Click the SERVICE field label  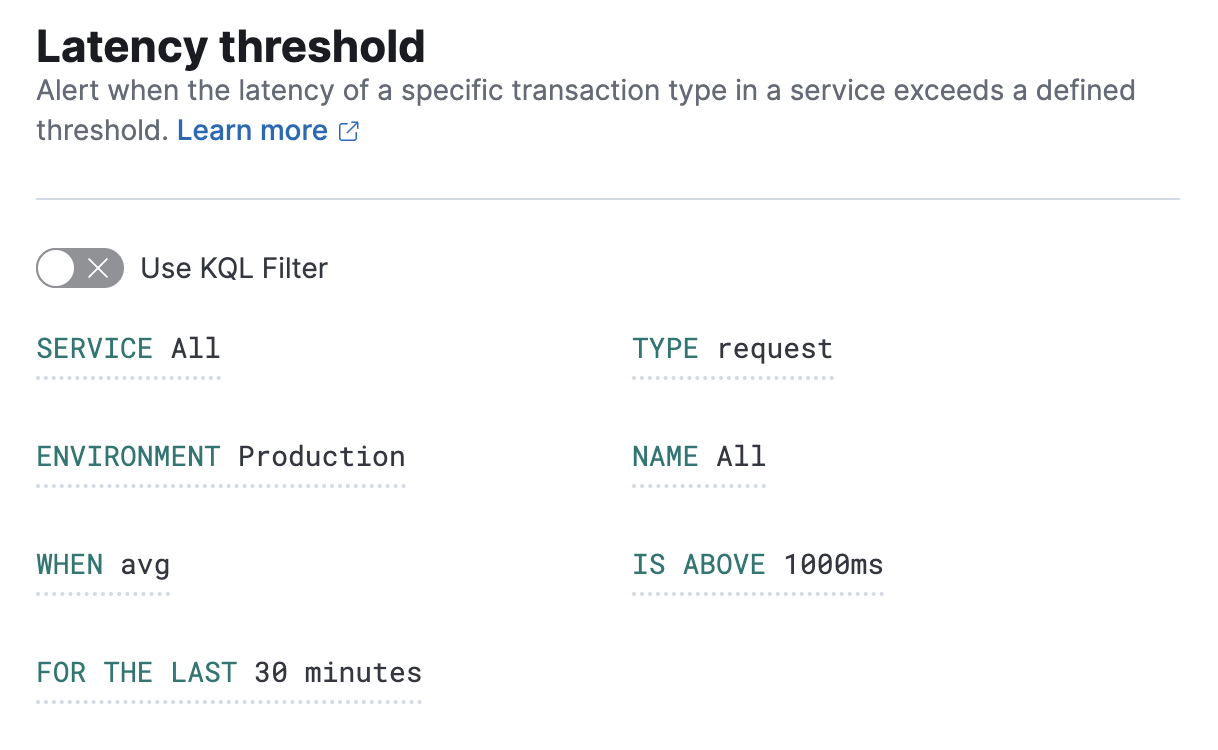94,348
